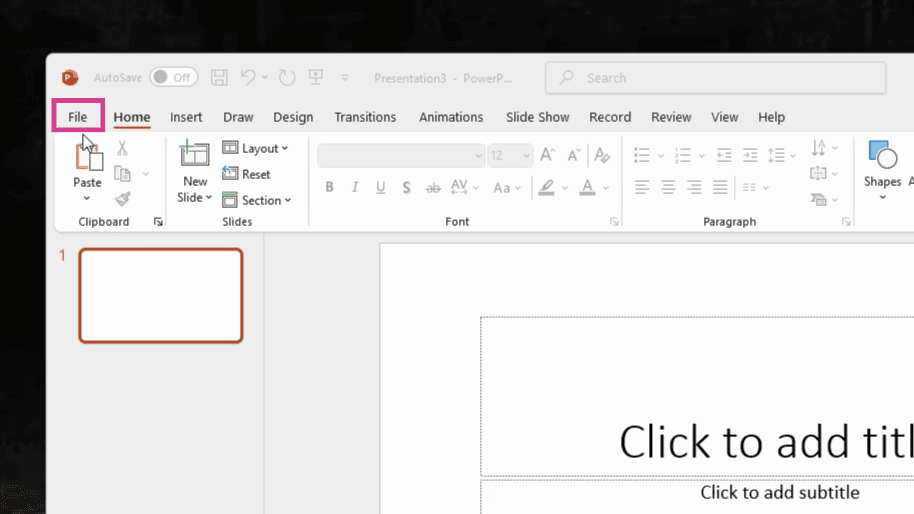Screen dimensions: 914x514
Task: Open the Undo history dropdown arrow
Action: click(265, 77)
